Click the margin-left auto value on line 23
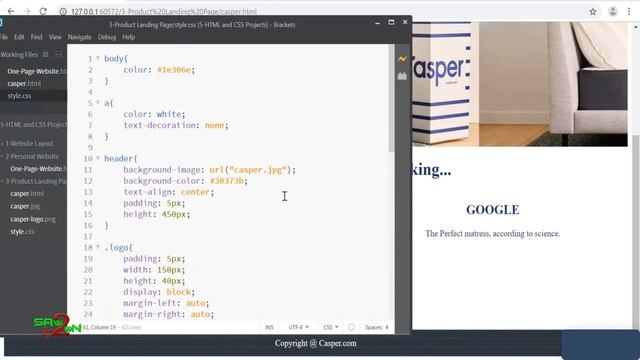Image resolution: width=640 pixels, height=360 pixels. click(x=195, y=303)
